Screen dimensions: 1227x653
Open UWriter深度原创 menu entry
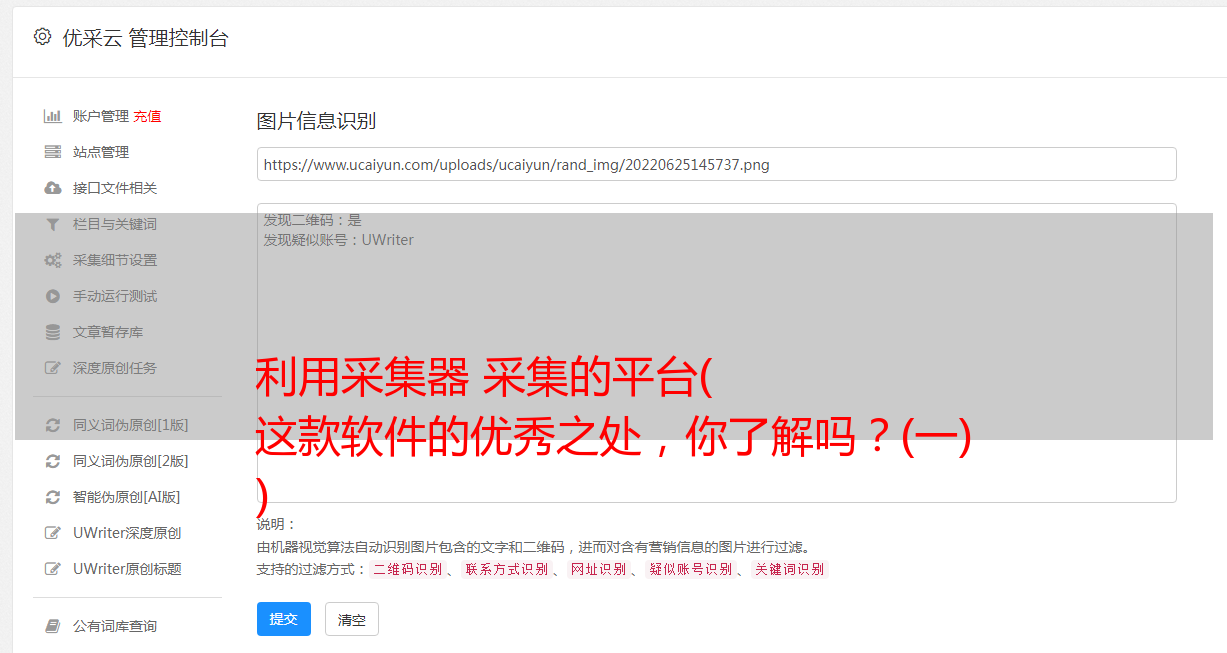coord(127,533)
